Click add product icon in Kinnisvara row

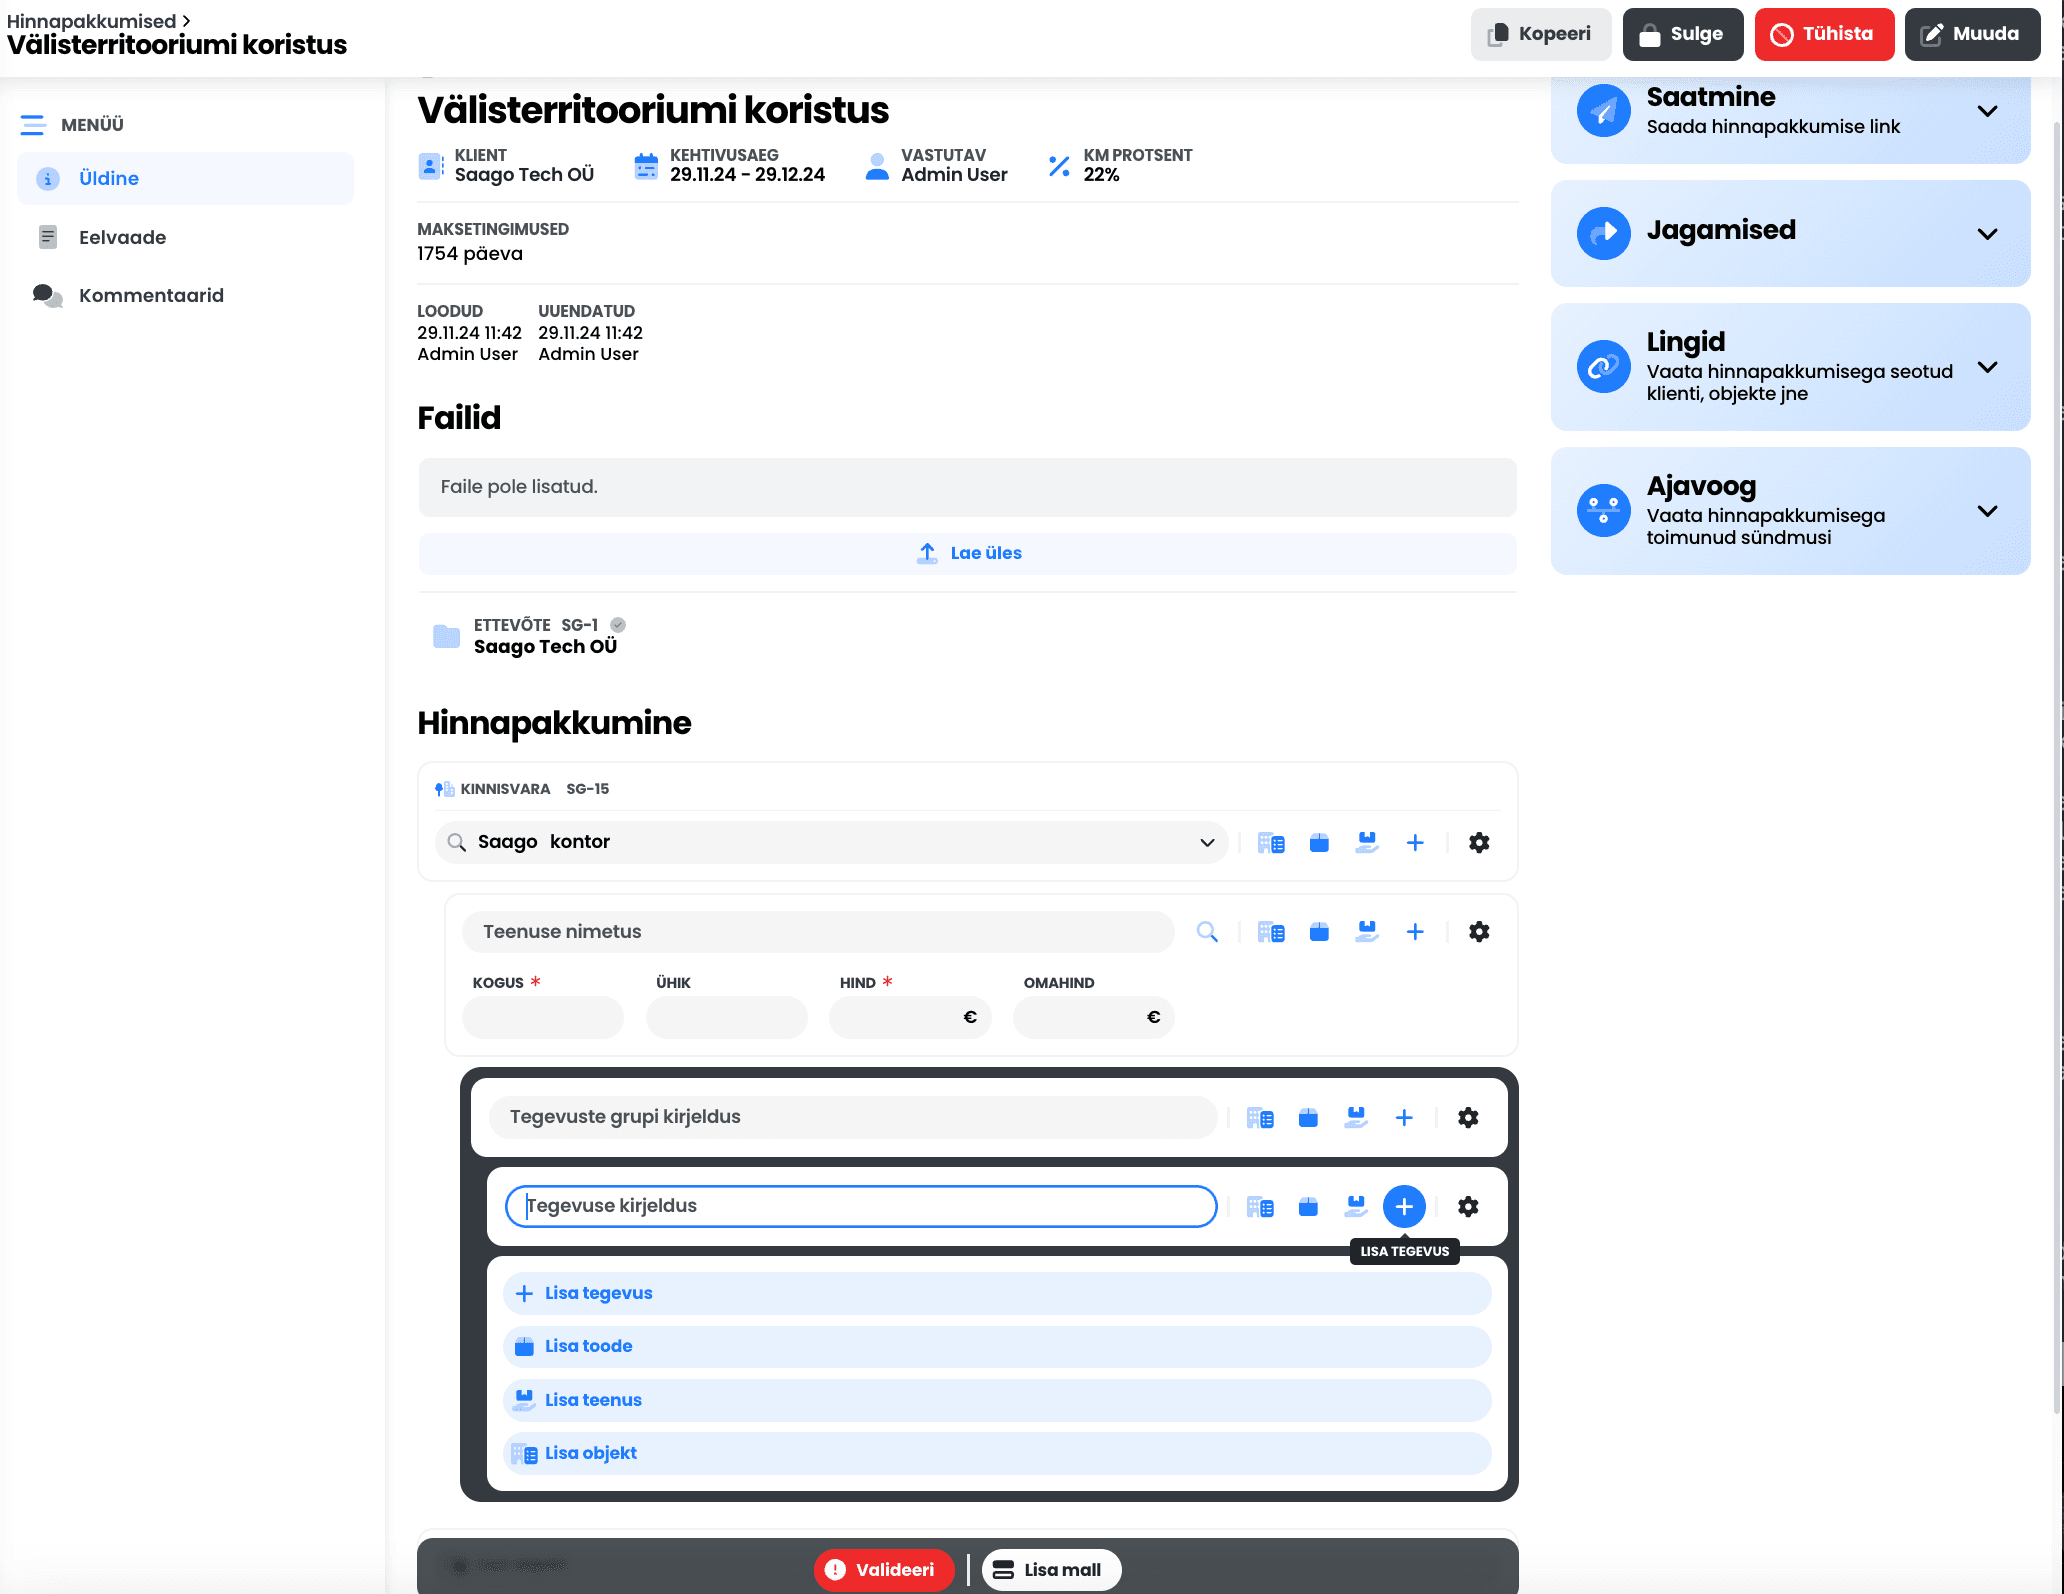click(1319, 843)
